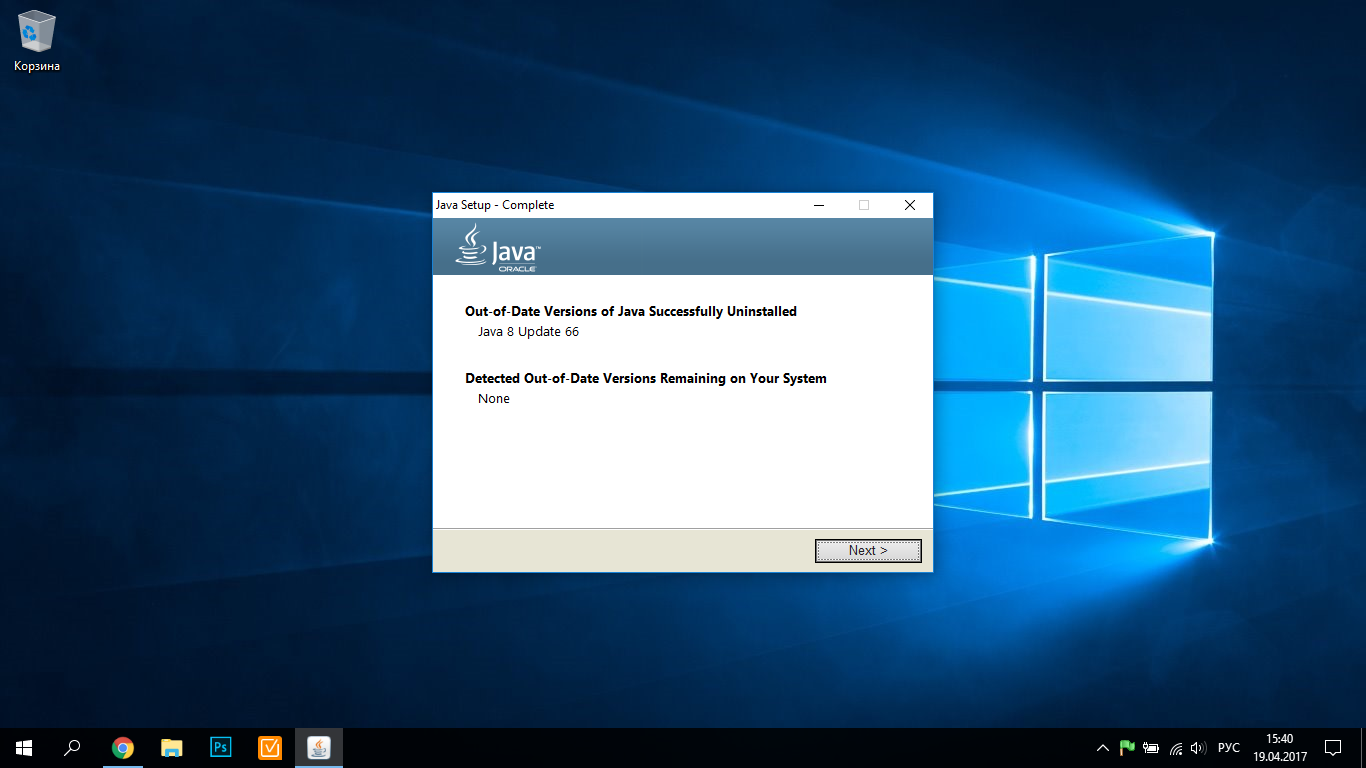The image size is (1366, 768).
Task: Switch the РУС input language indicator
Action: [x=1228, y=747]
